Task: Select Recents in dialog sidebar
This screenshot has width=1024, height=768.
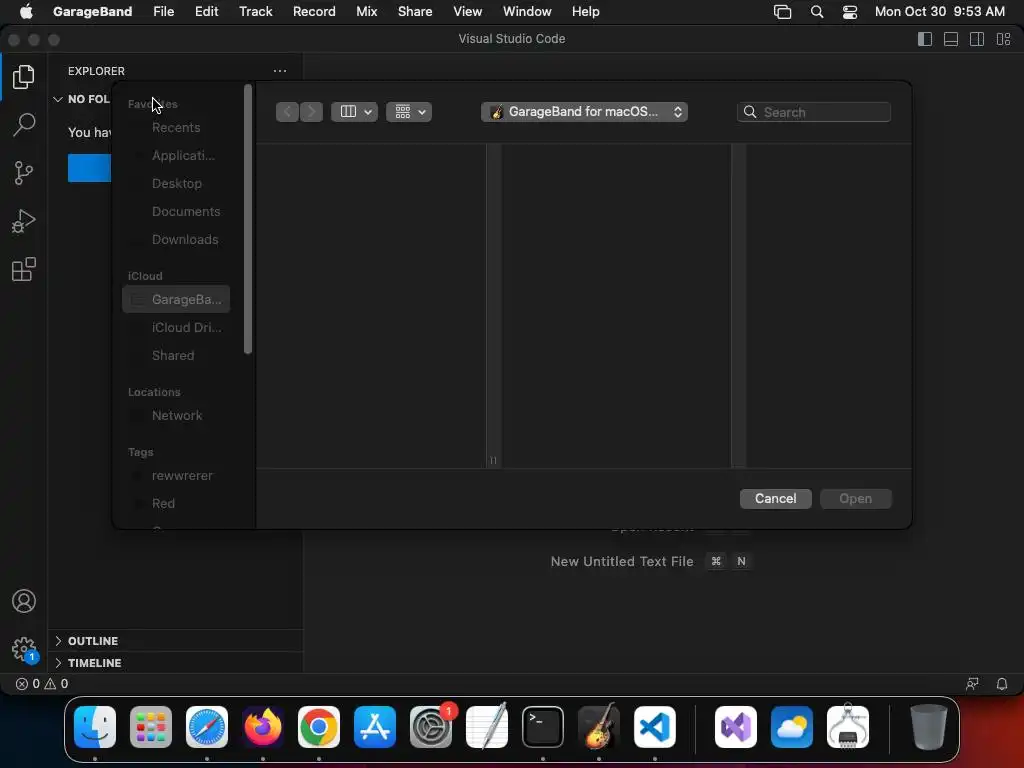Action: click(176, 127)
